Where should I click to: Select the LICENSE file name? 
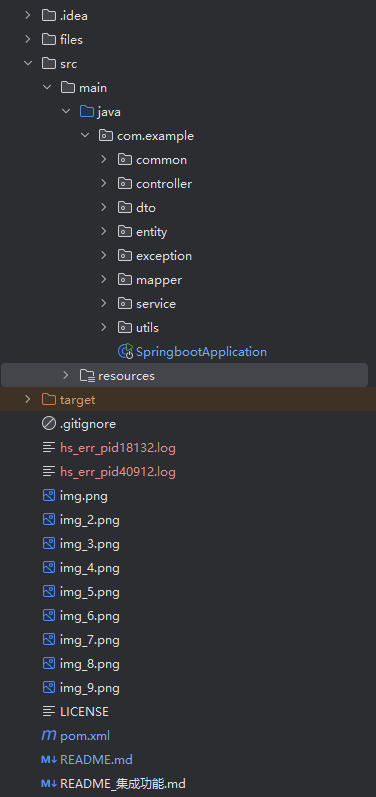(x=84, y=712)
